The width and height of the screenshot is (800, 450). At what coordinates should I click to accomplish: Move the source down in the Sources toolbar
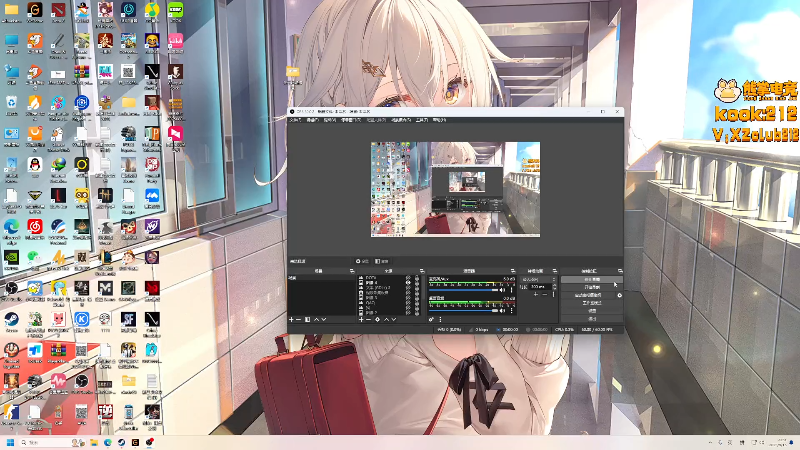[x=394, y=319]
